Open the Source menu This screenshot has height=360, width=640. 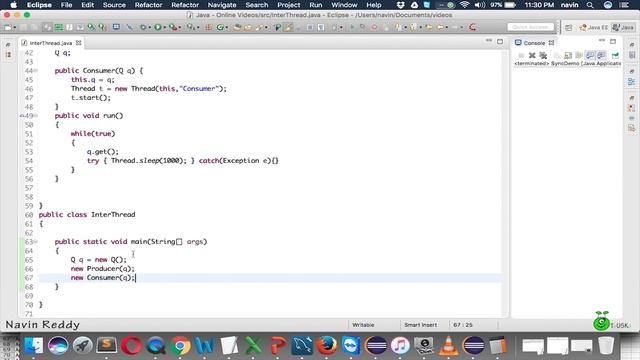pyautogui.click(x=114, y=5)
